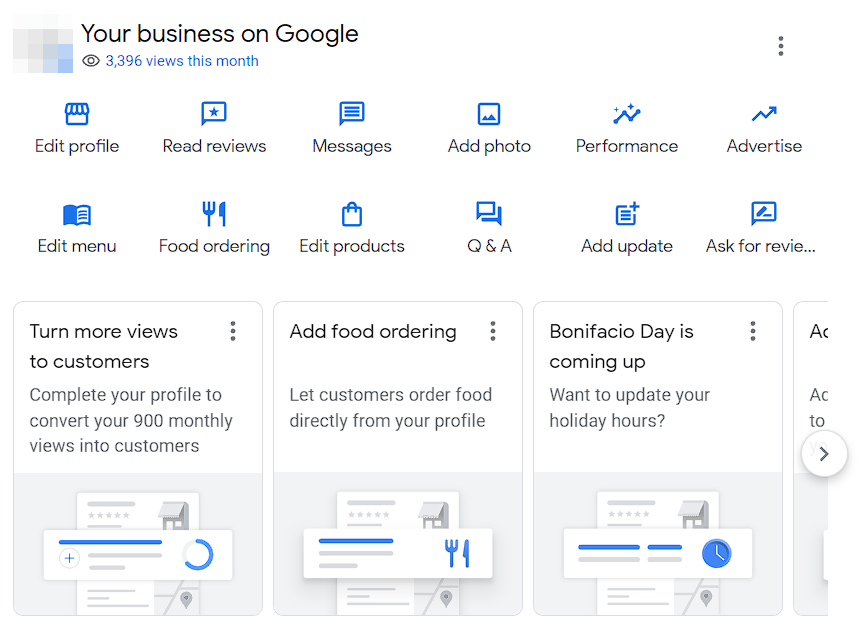Open the 3,396 views this month link

tap(182, 61)
